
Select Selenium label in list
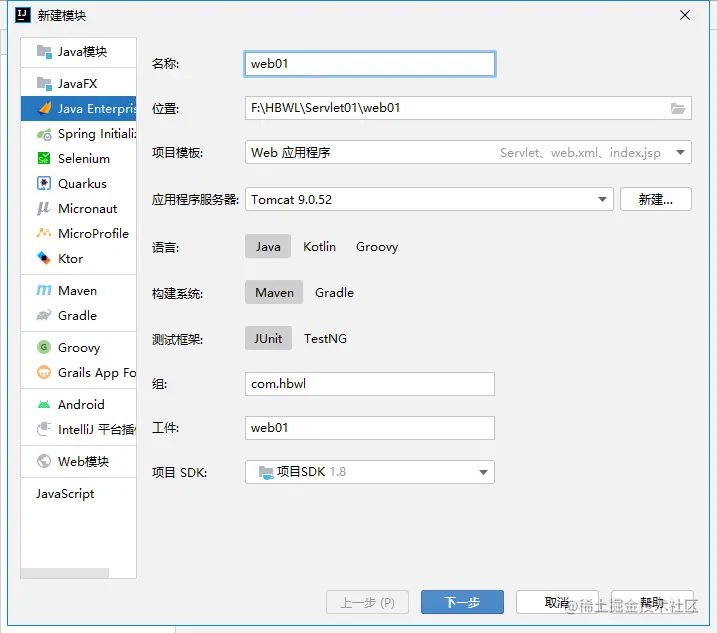pyautogui.click(x=84, y=159)
